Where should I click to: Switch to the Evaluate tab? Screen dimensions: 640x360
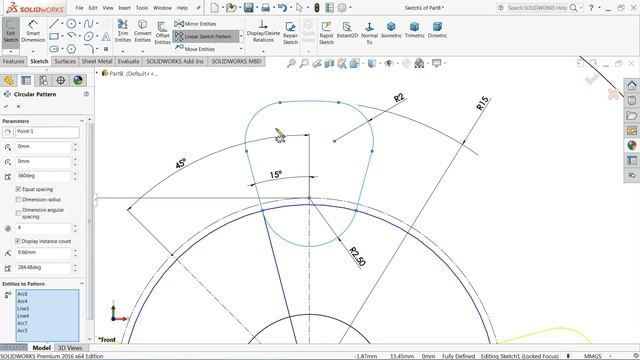coord(129,61)
